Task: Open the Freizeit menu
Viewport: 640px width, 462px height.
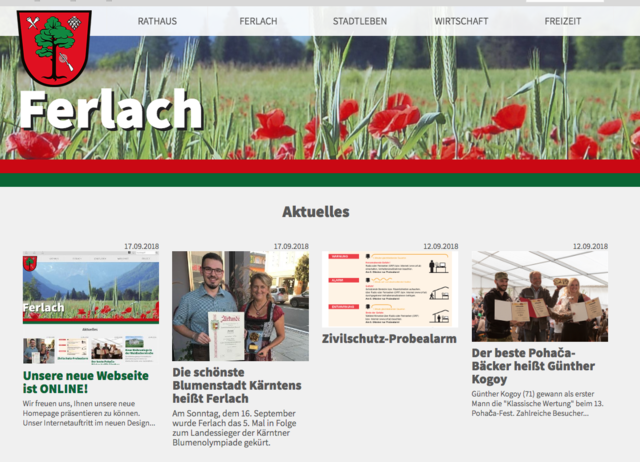Action: coord(562,21)
